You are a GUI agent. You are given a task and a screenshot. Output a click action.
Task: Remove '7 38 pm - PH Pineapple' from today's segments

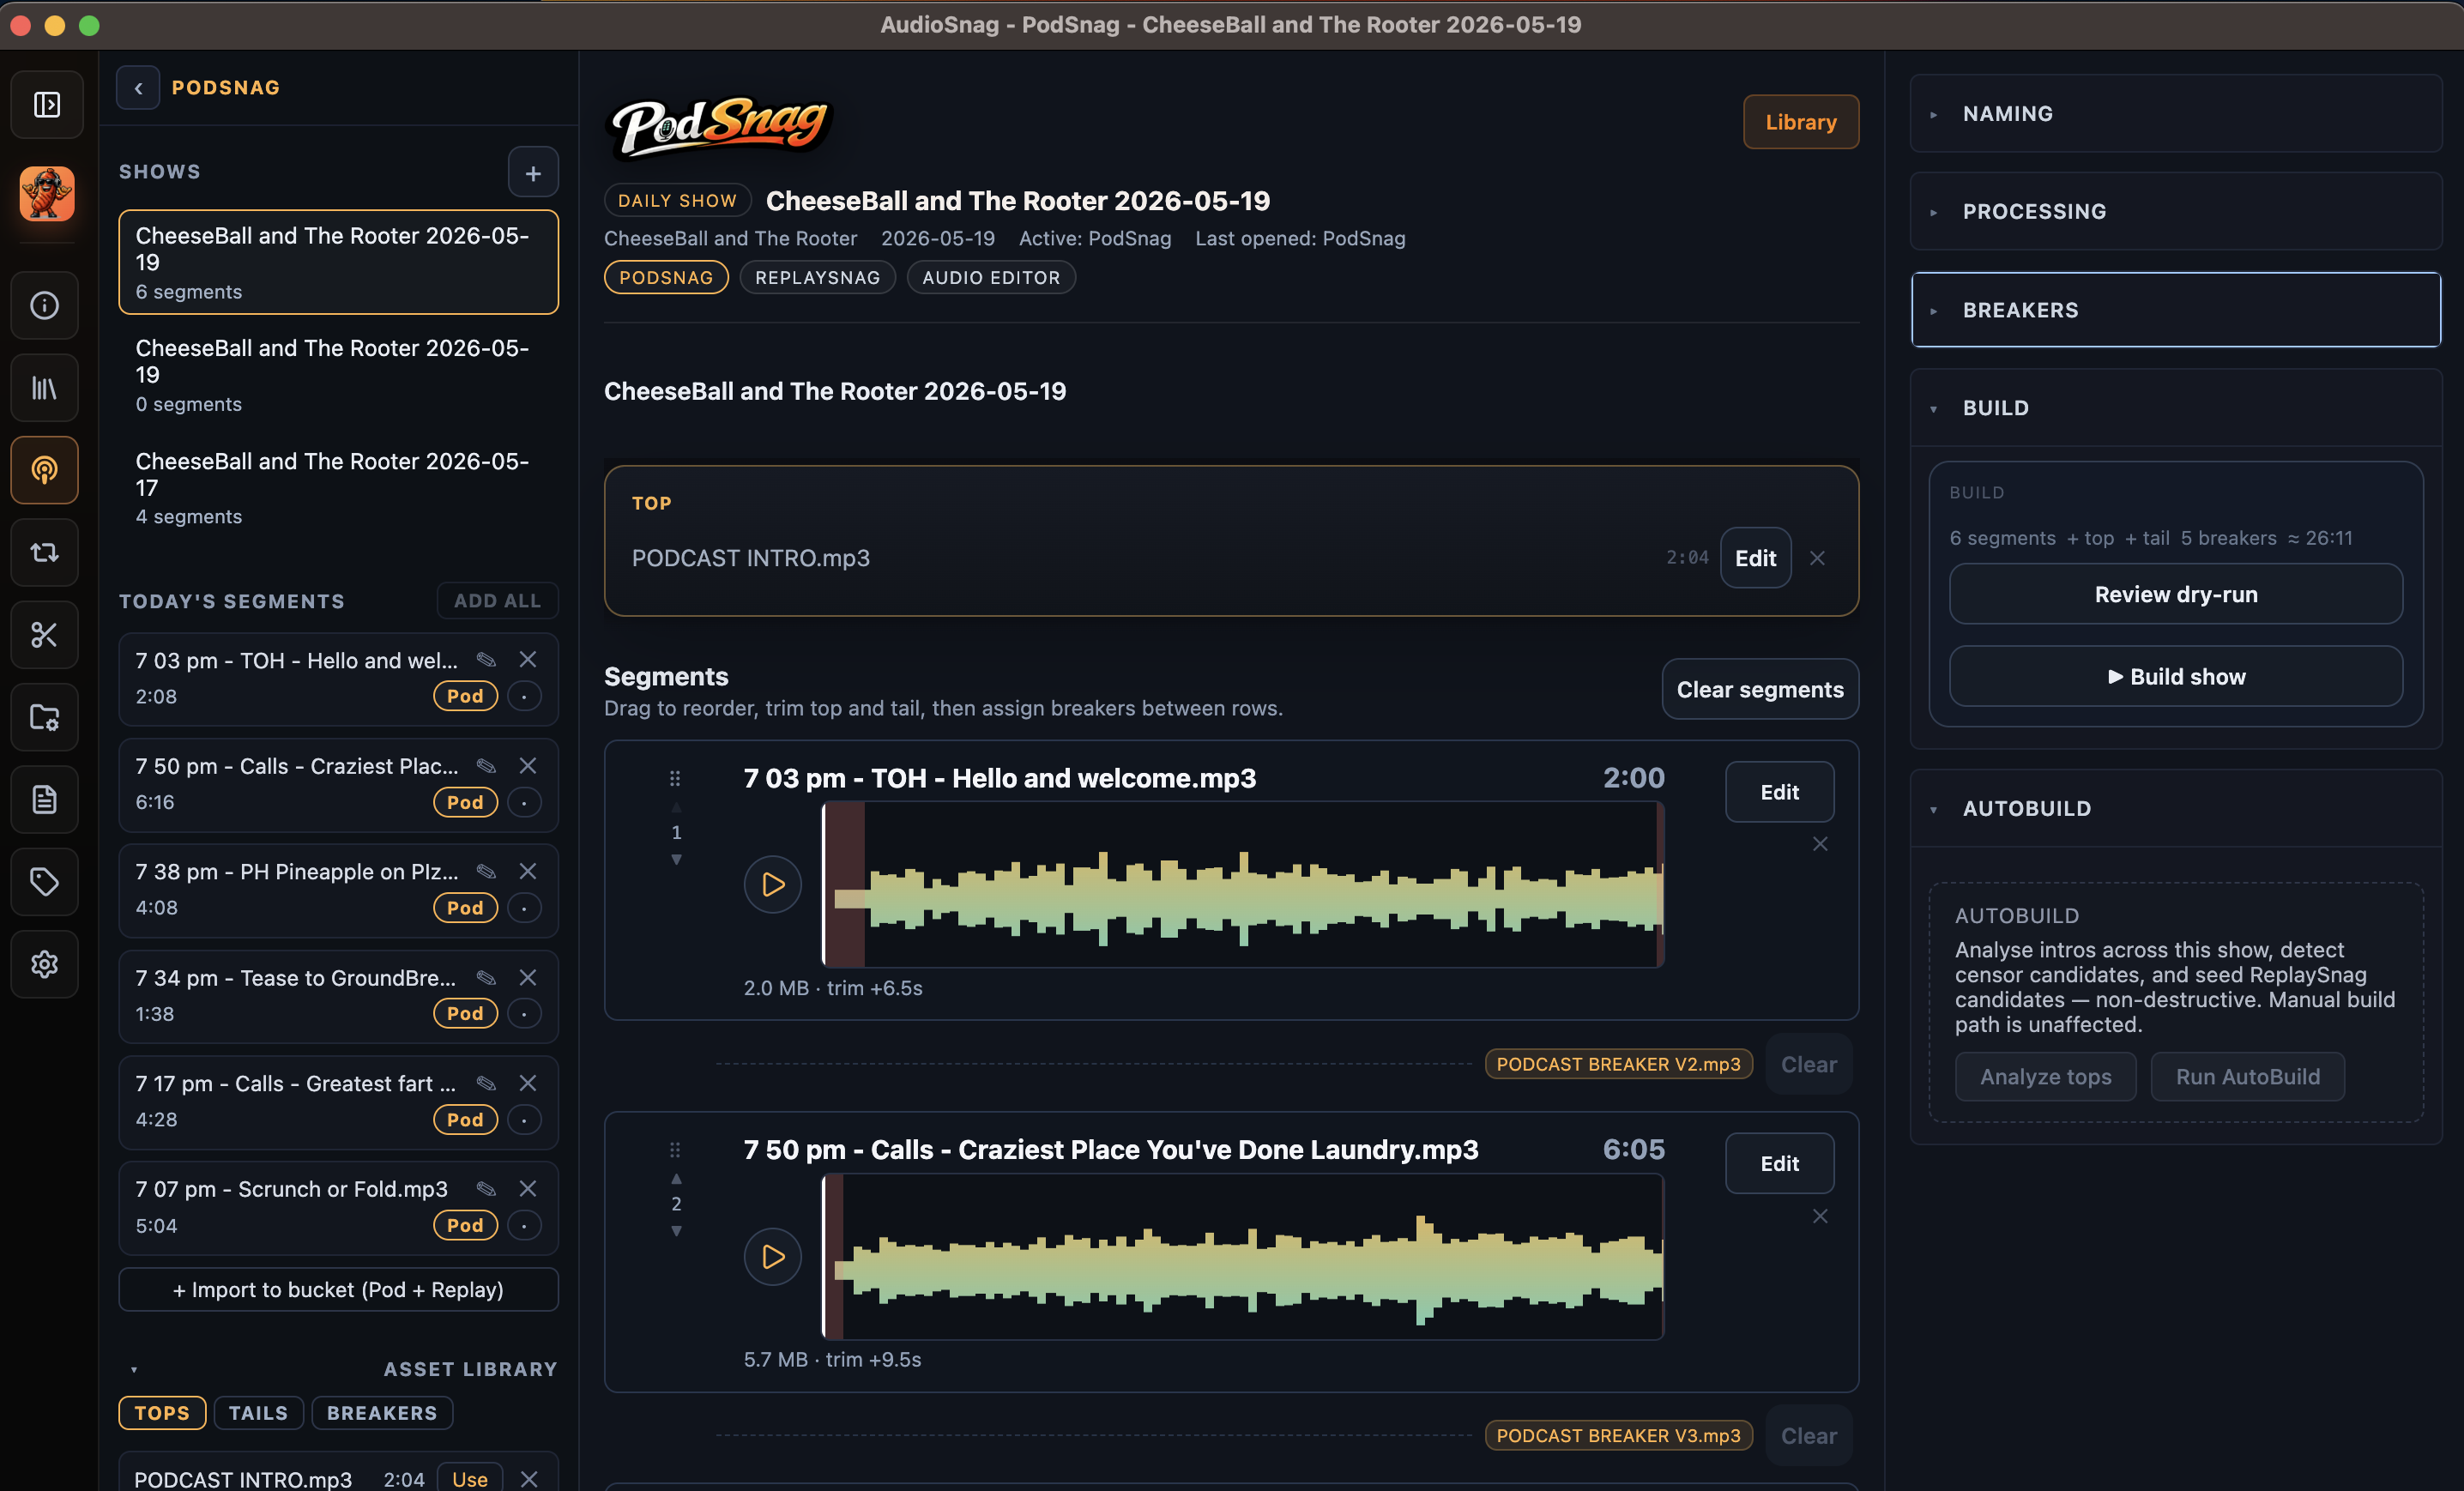(528, 871)
